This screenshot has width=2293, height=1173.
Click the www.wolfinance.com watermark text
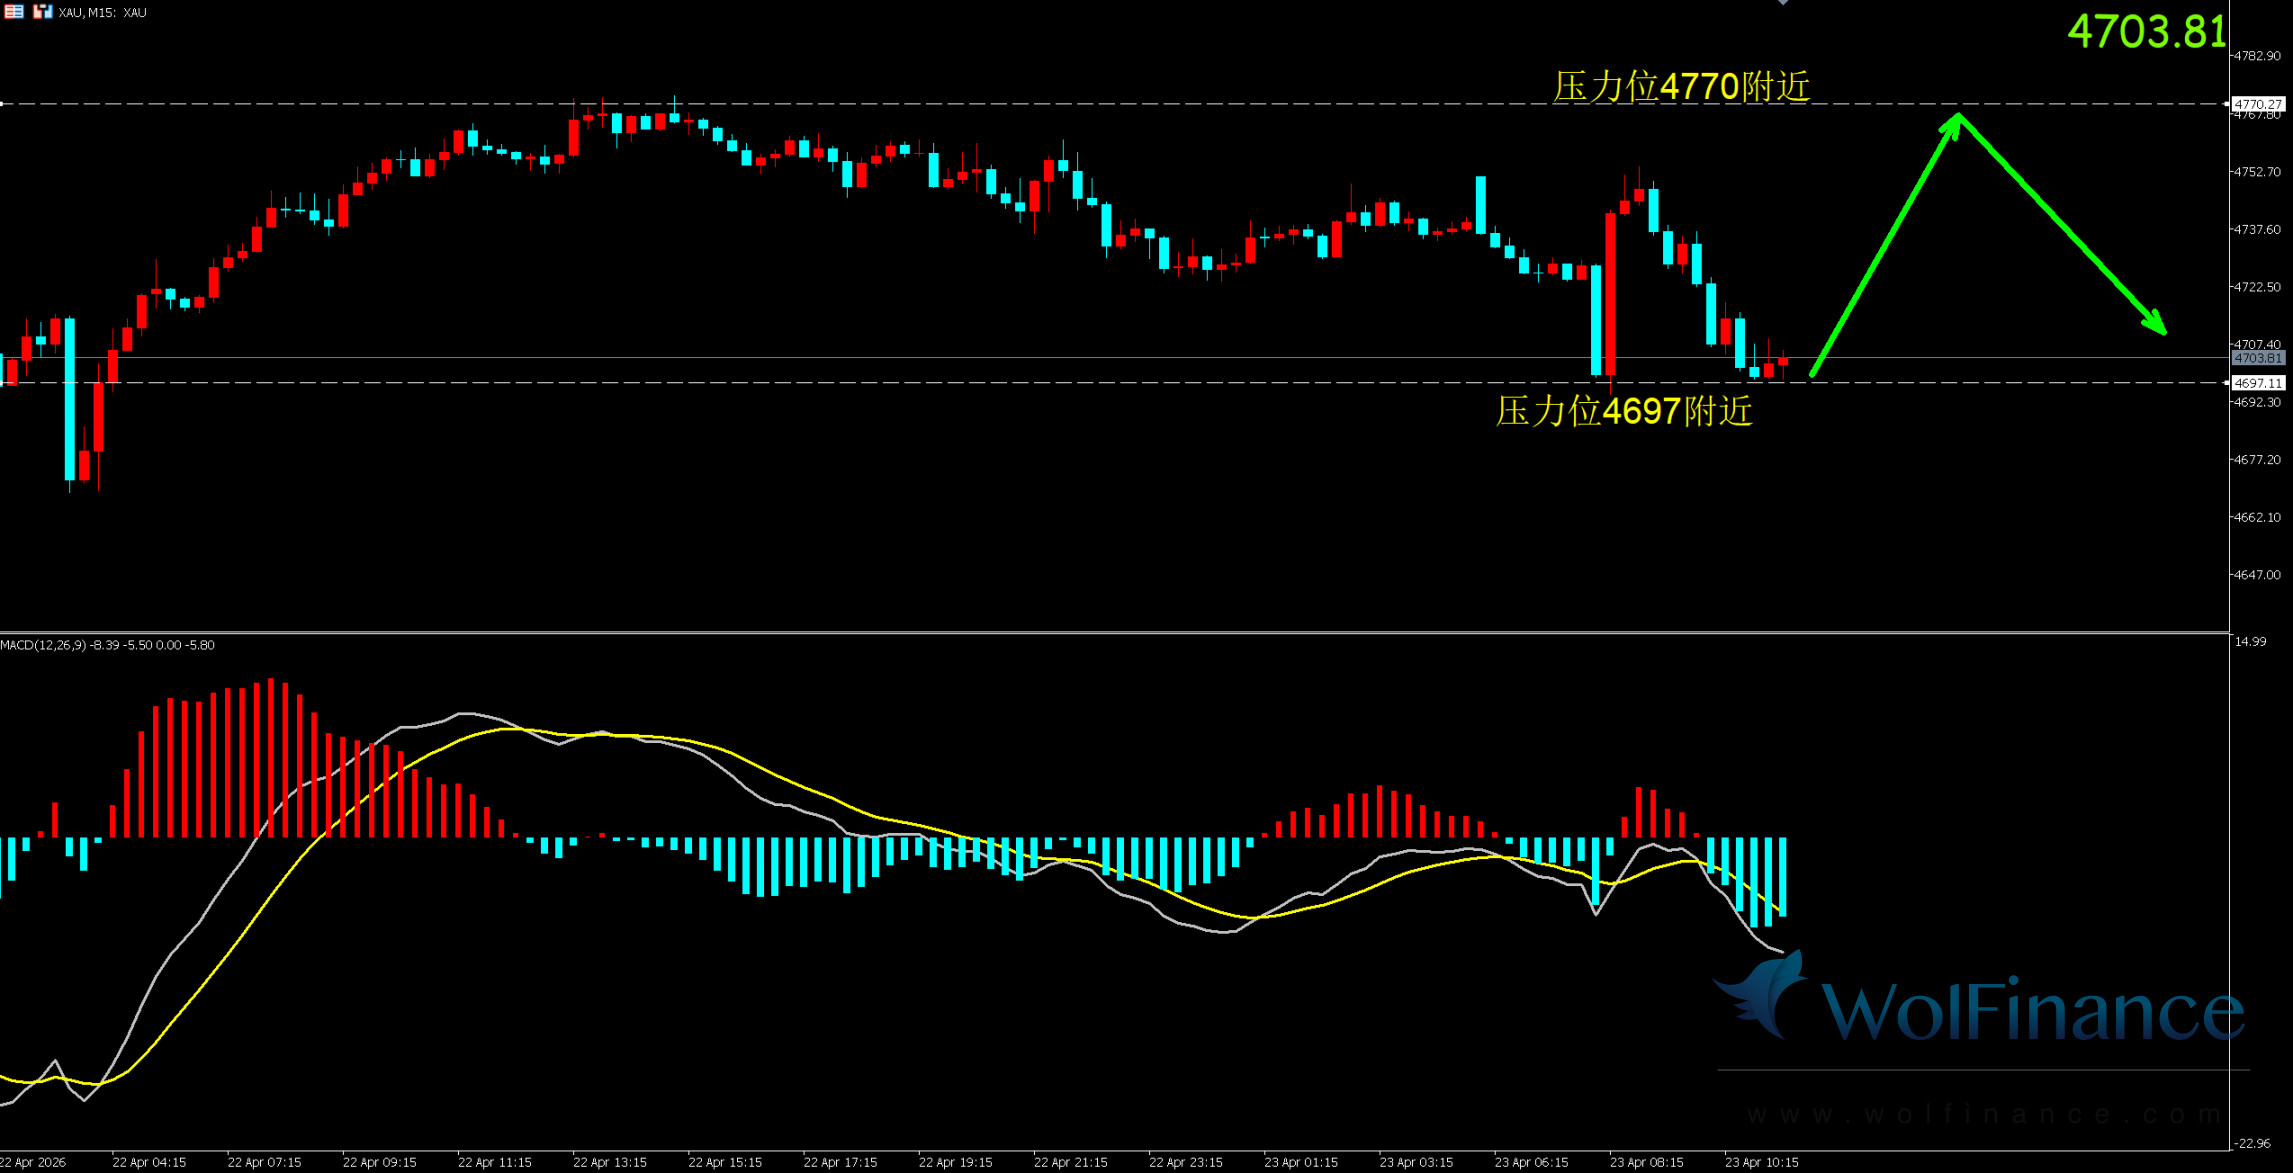[1983, 1114]
